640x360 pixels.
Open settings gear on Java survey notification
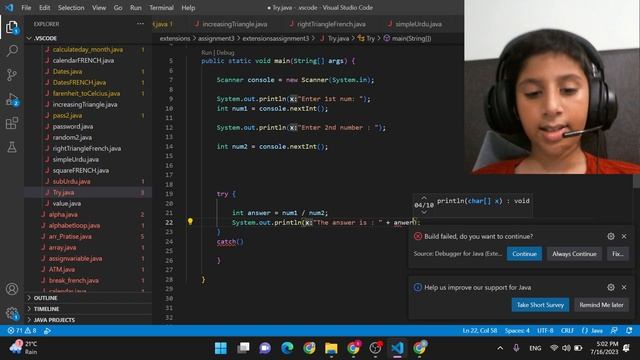pos(611,287)
